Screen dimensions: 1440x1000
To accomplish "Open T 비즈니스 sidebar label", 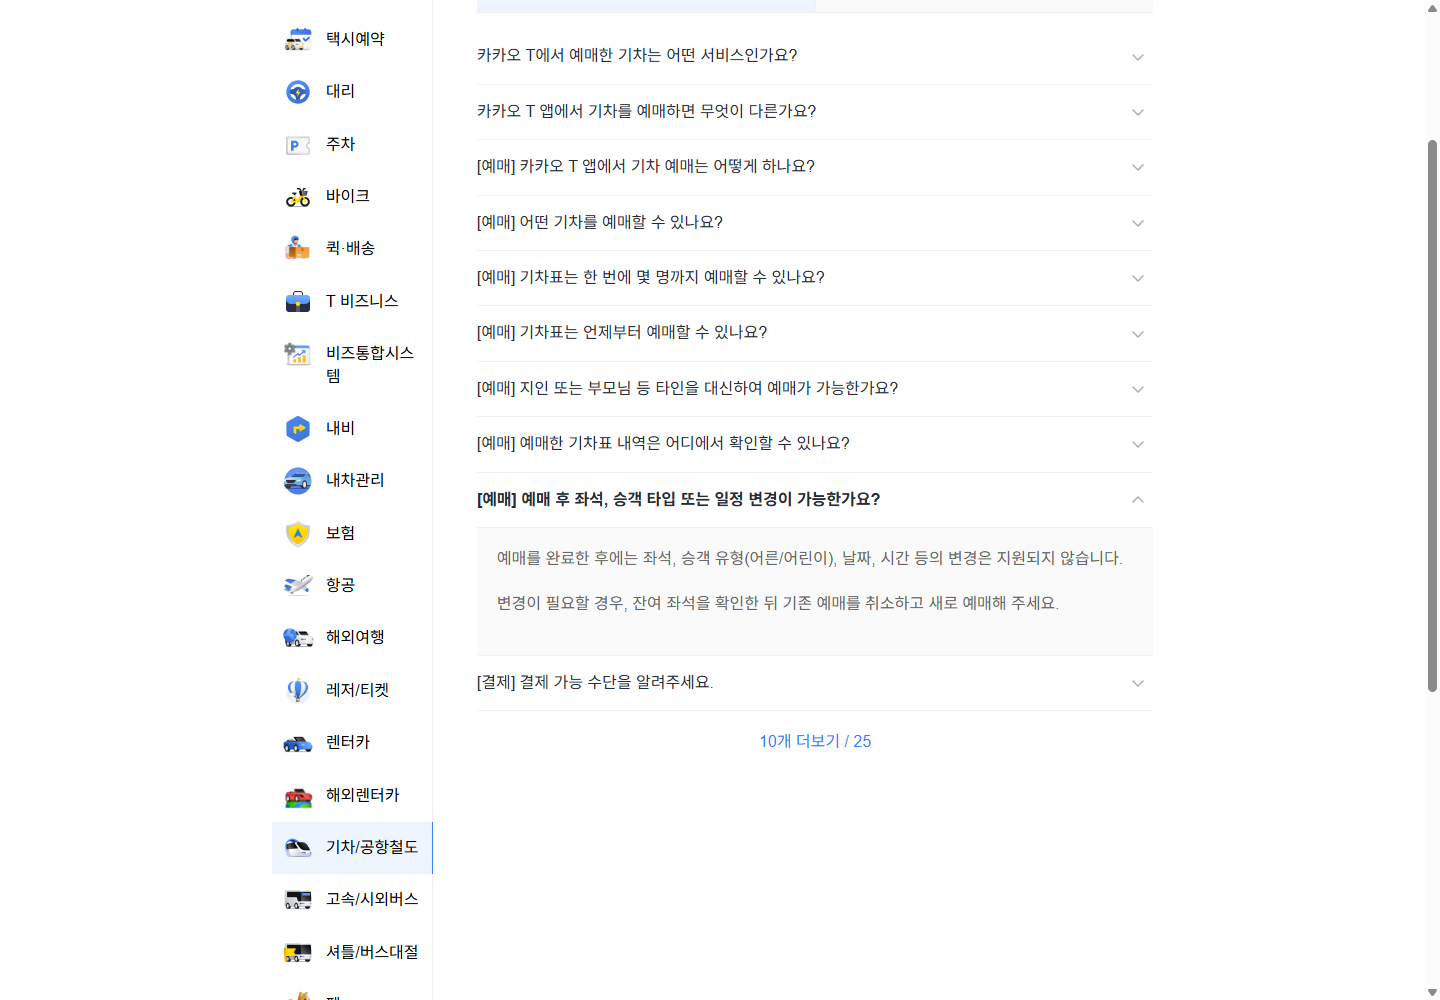I will 362,301.
